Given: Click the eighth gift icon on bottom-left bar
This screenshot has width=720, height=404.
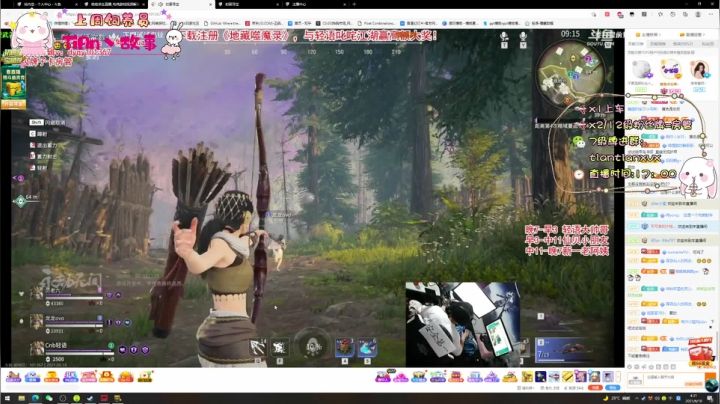Looking at the screenshot, I should click(145, 377).
